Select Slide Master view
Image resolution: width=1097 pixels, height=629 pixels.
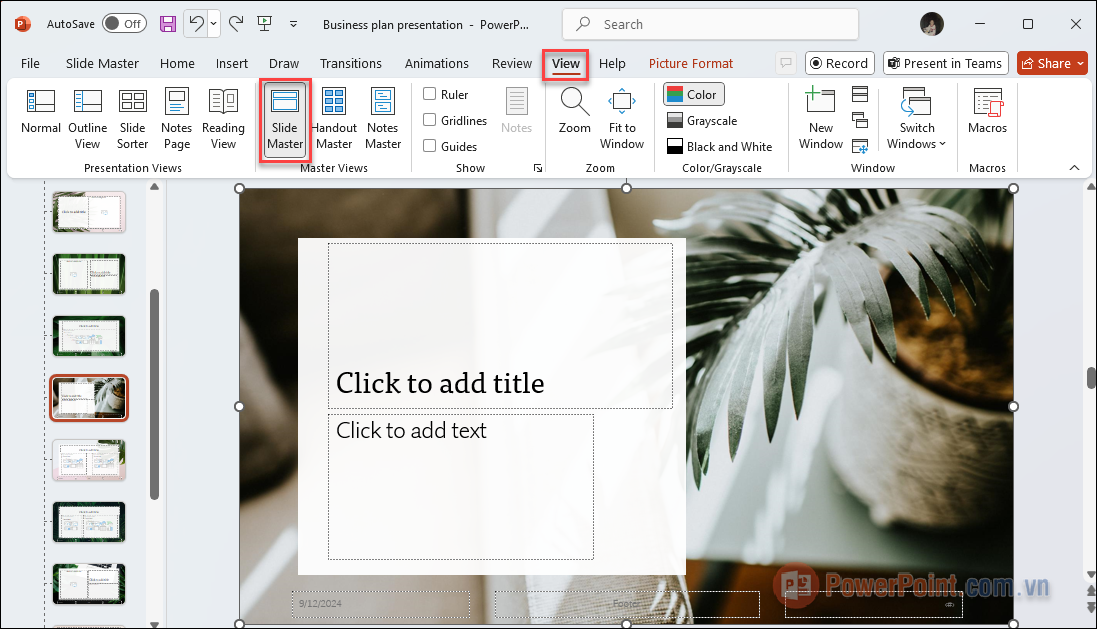(x=285, y=119)
